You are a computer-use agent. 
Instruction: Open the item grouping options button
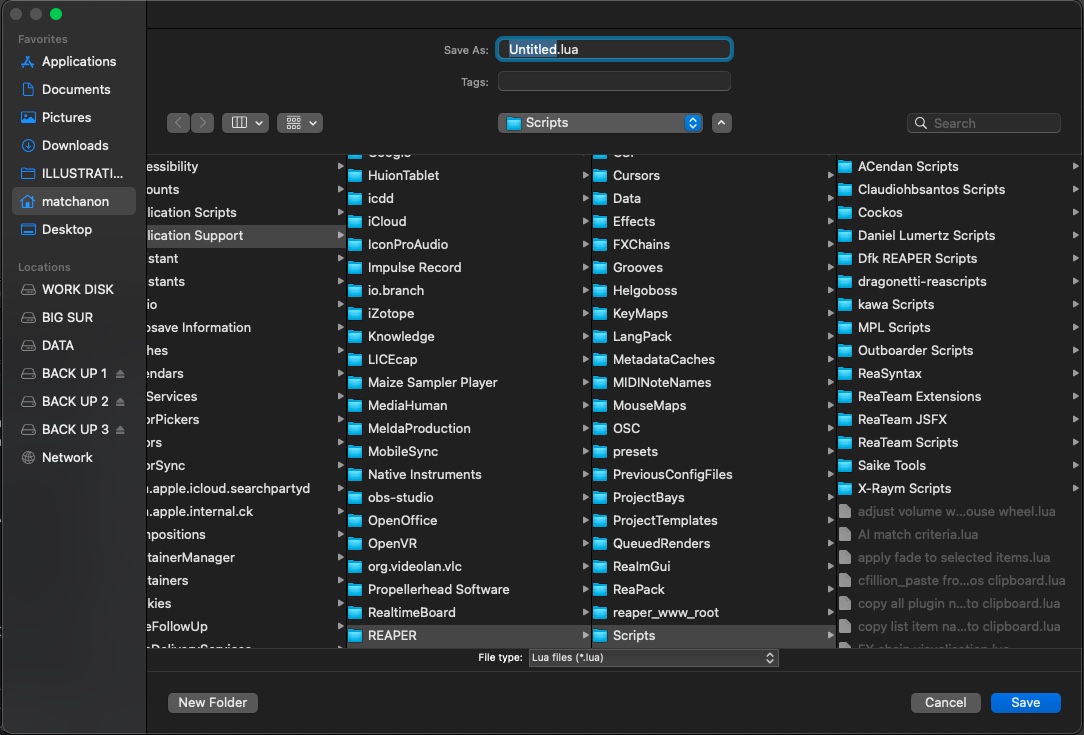tap(300, 123)
